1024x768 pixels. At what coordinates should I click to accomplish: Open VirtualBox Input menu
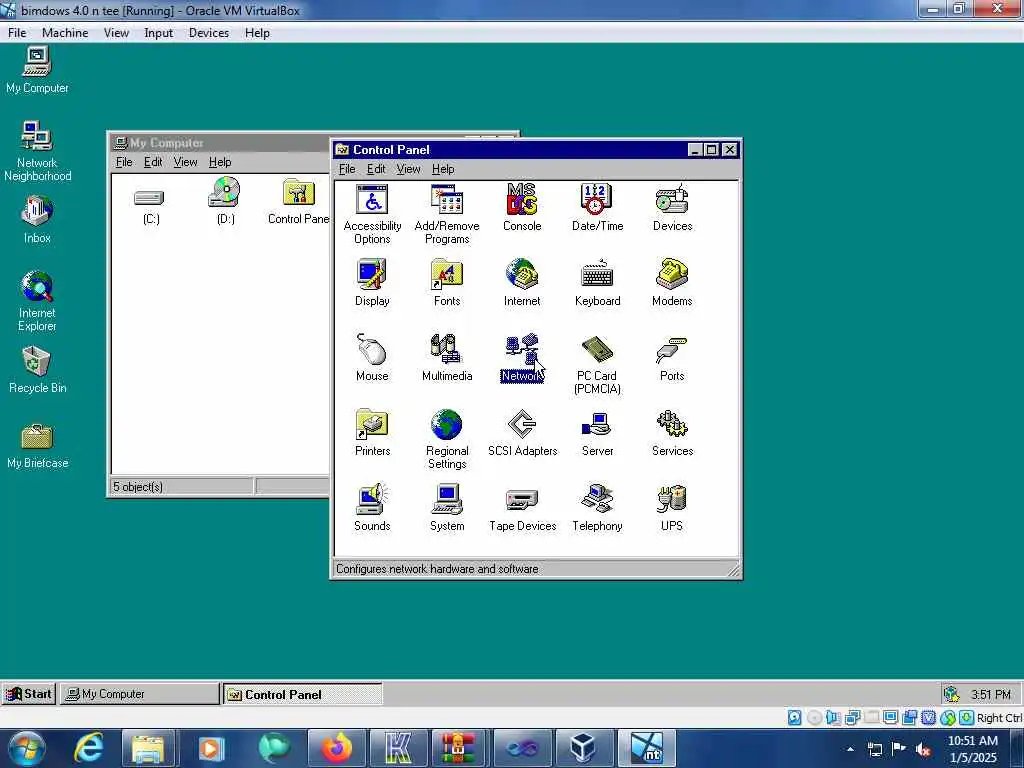pyautogui.click(x=158, y=33)
